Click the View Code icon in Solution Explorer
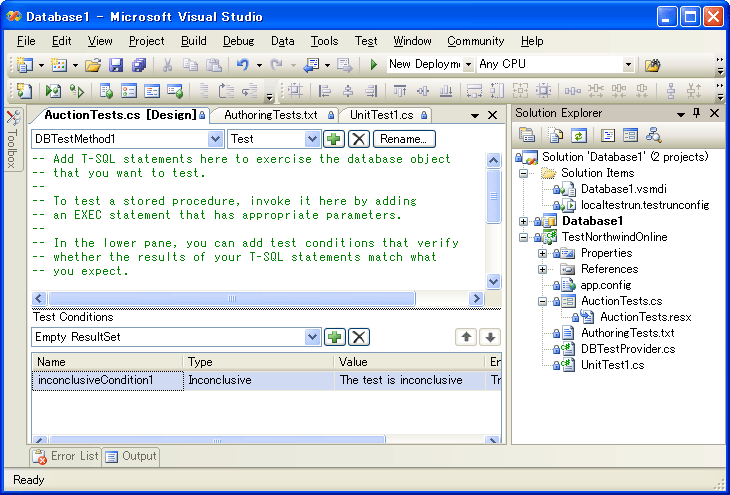Viewport: 730px width, 495px height. pyautogui.click(x=608, y=136)
